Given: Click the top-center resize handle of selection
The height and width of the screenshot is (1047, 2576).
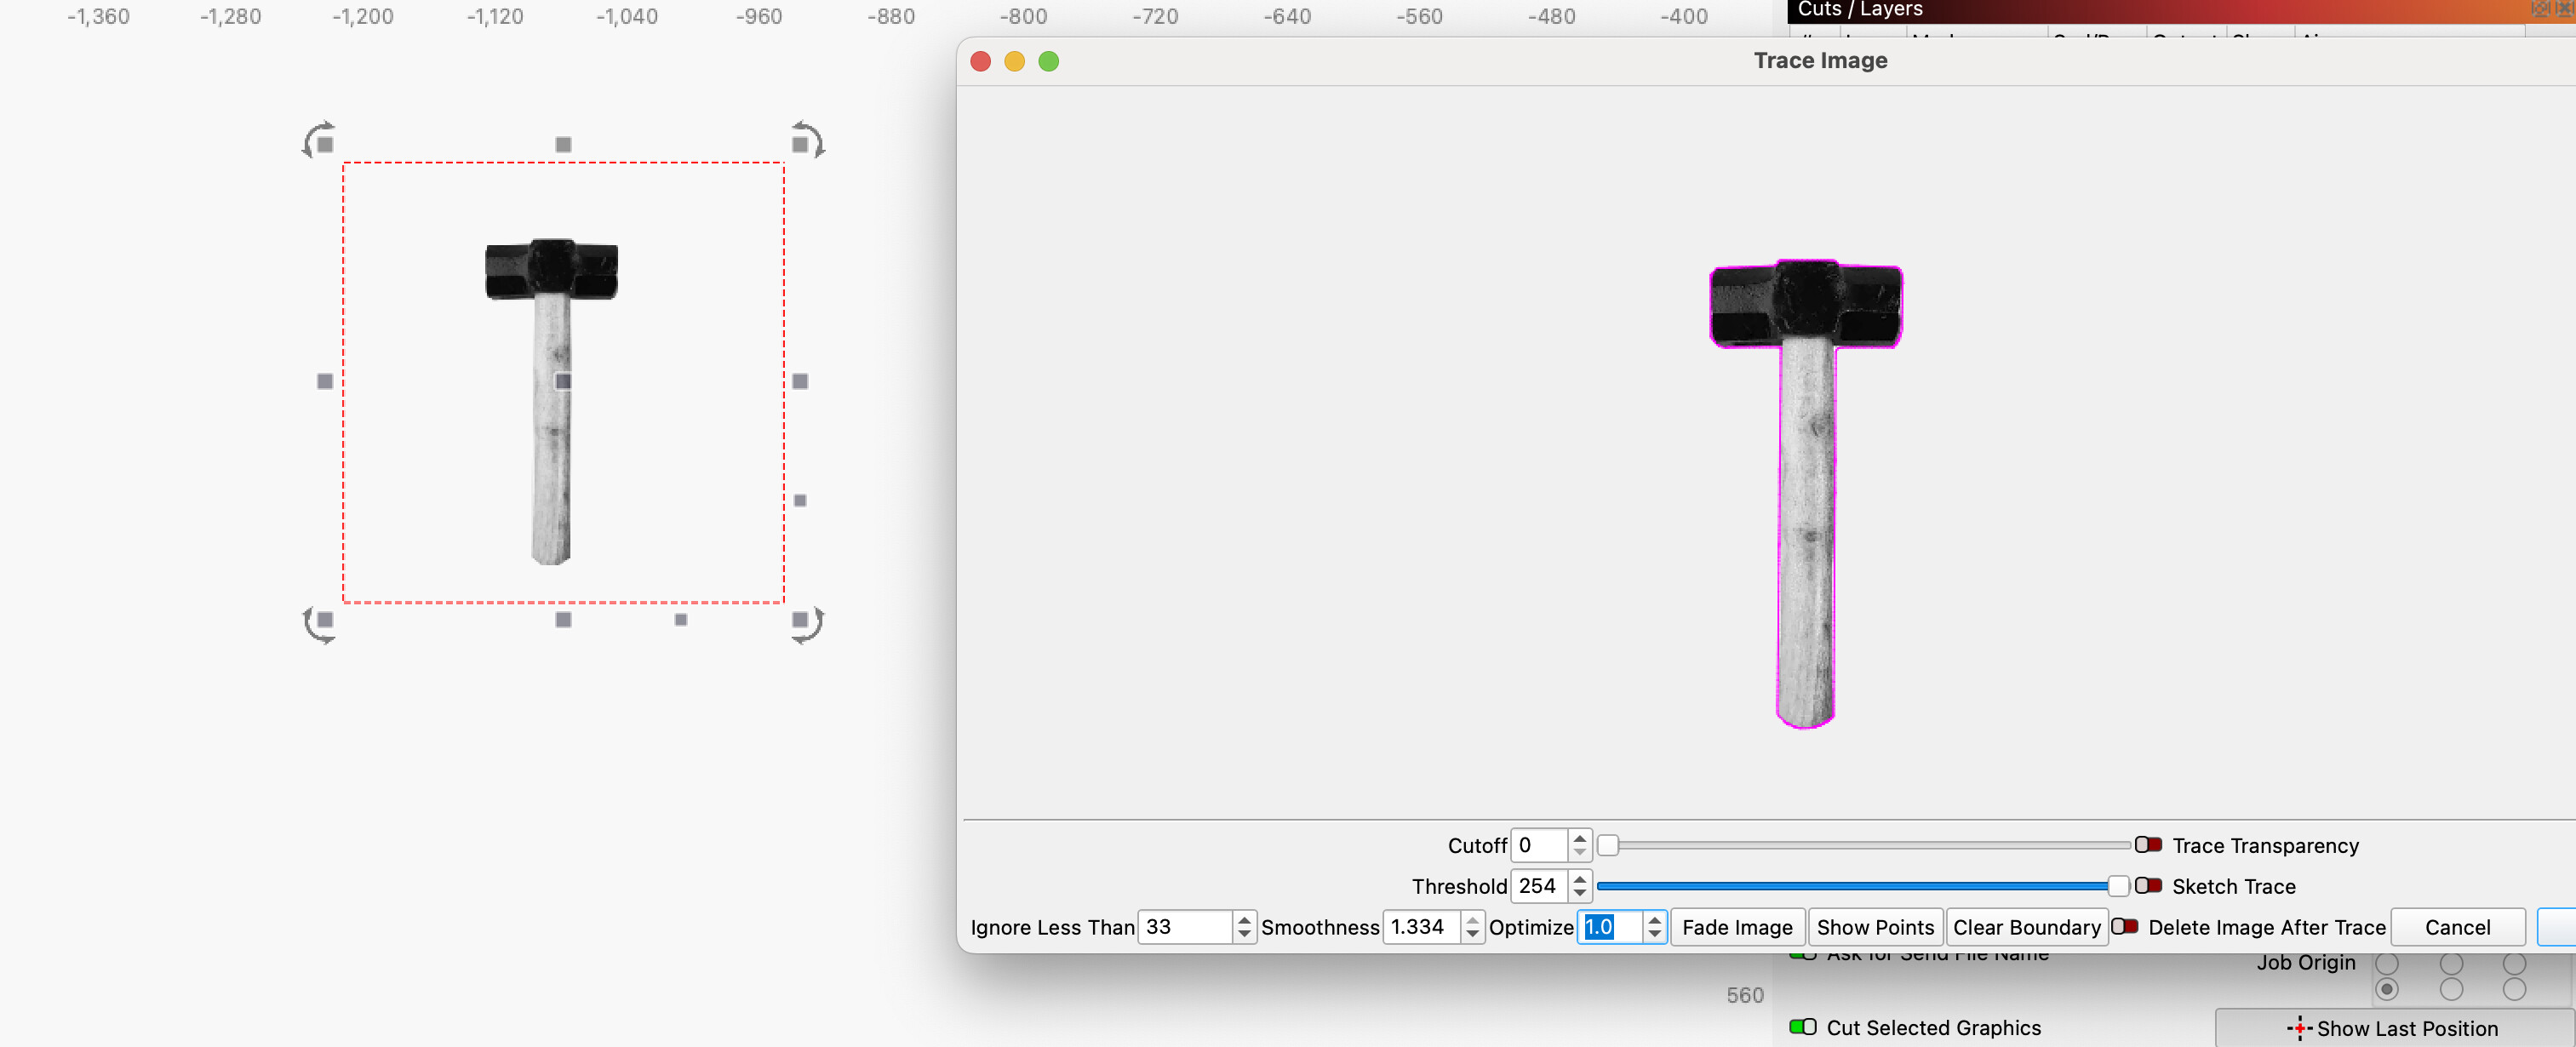Looking at the screenshot, I should [x=563, y=145].
